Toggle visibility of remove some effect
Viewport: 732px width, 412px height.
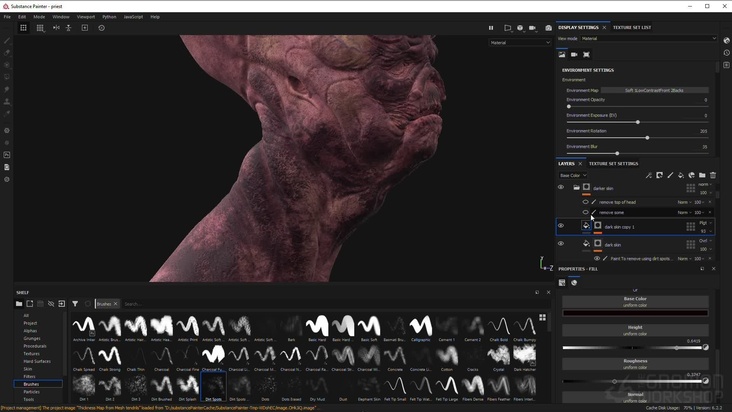click(585, 212)
